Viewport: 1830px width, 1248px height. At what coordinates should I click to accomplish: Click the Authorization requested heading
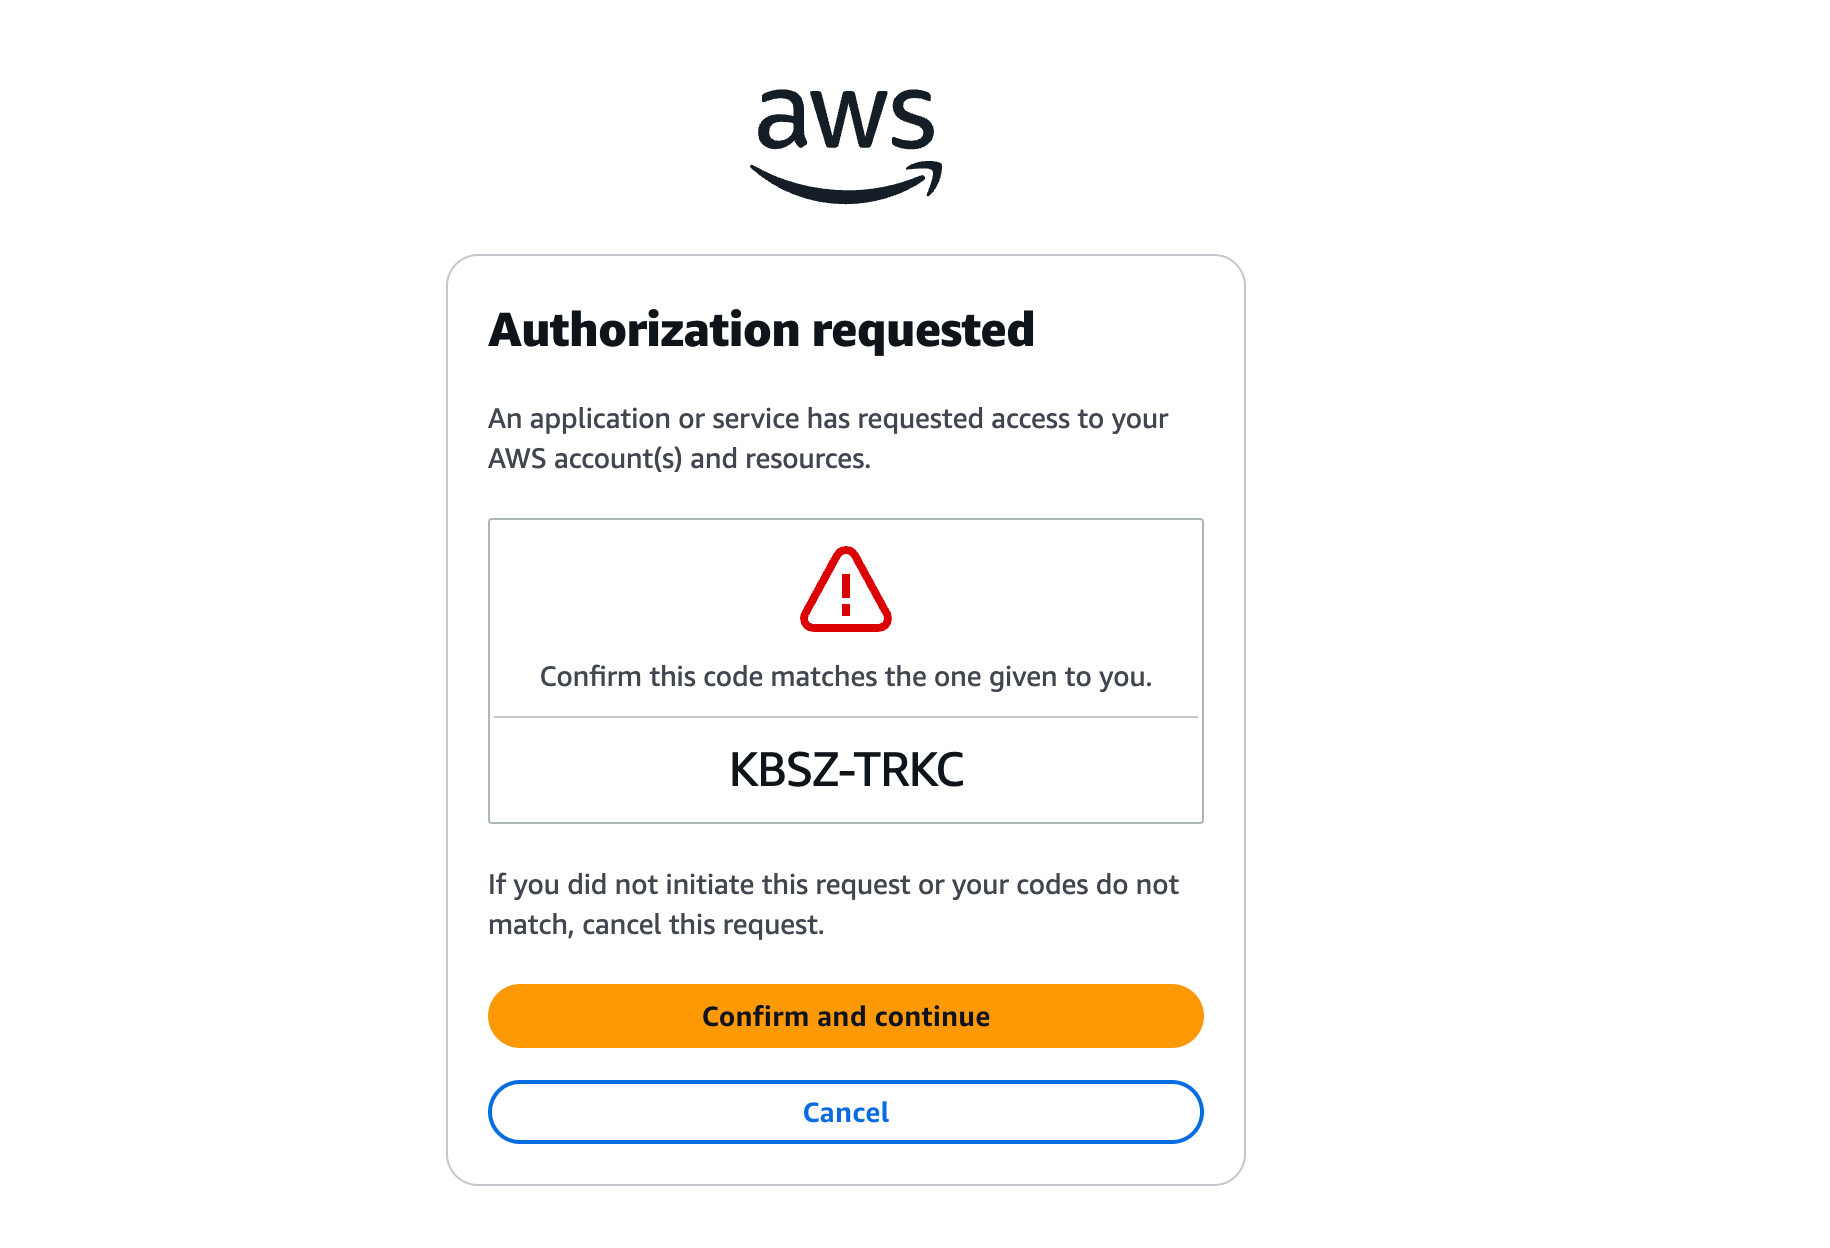click(x=761, y=330)
